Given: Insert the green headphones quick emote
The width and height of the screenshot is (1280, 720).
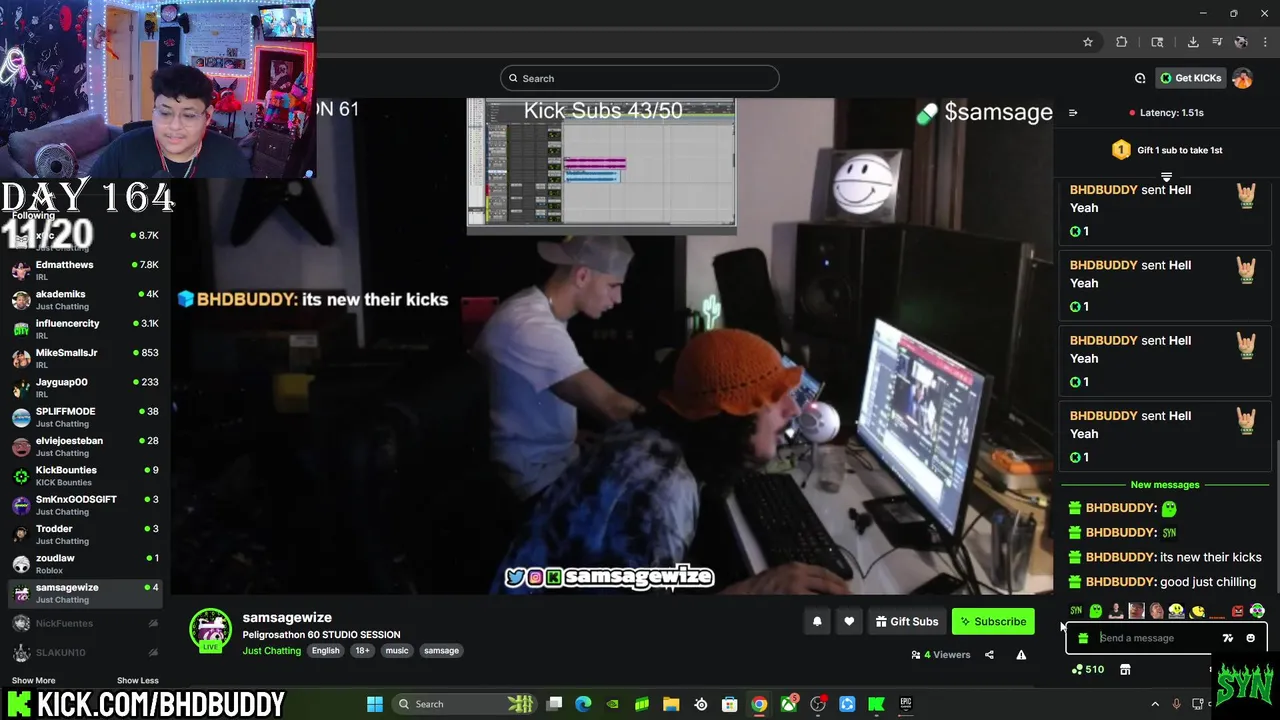Looking at the screenshot, I should point(1258,610).
